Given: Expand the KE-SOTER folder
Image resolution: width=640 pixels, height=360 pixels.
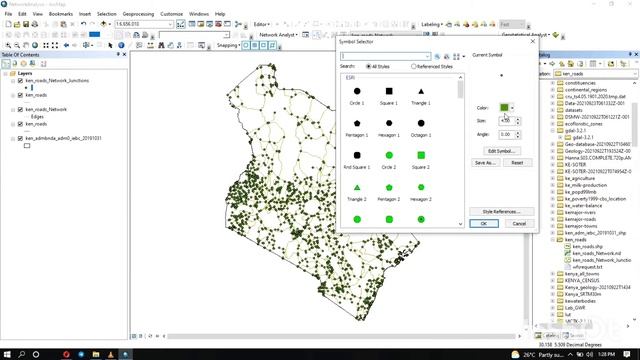Looking at the screenshot, I should (552, 164).
